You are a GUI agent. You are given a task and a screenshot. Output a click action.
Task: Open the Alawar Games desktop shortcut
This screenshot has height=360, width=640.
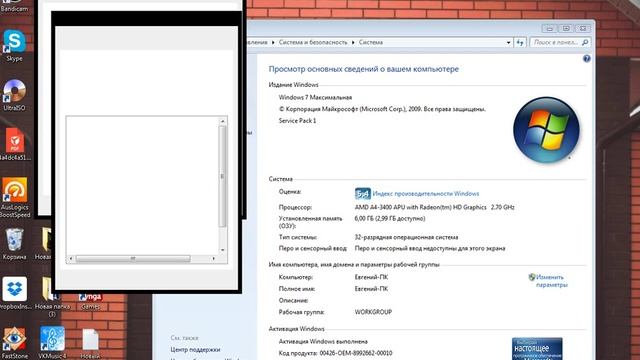point(91,301)
